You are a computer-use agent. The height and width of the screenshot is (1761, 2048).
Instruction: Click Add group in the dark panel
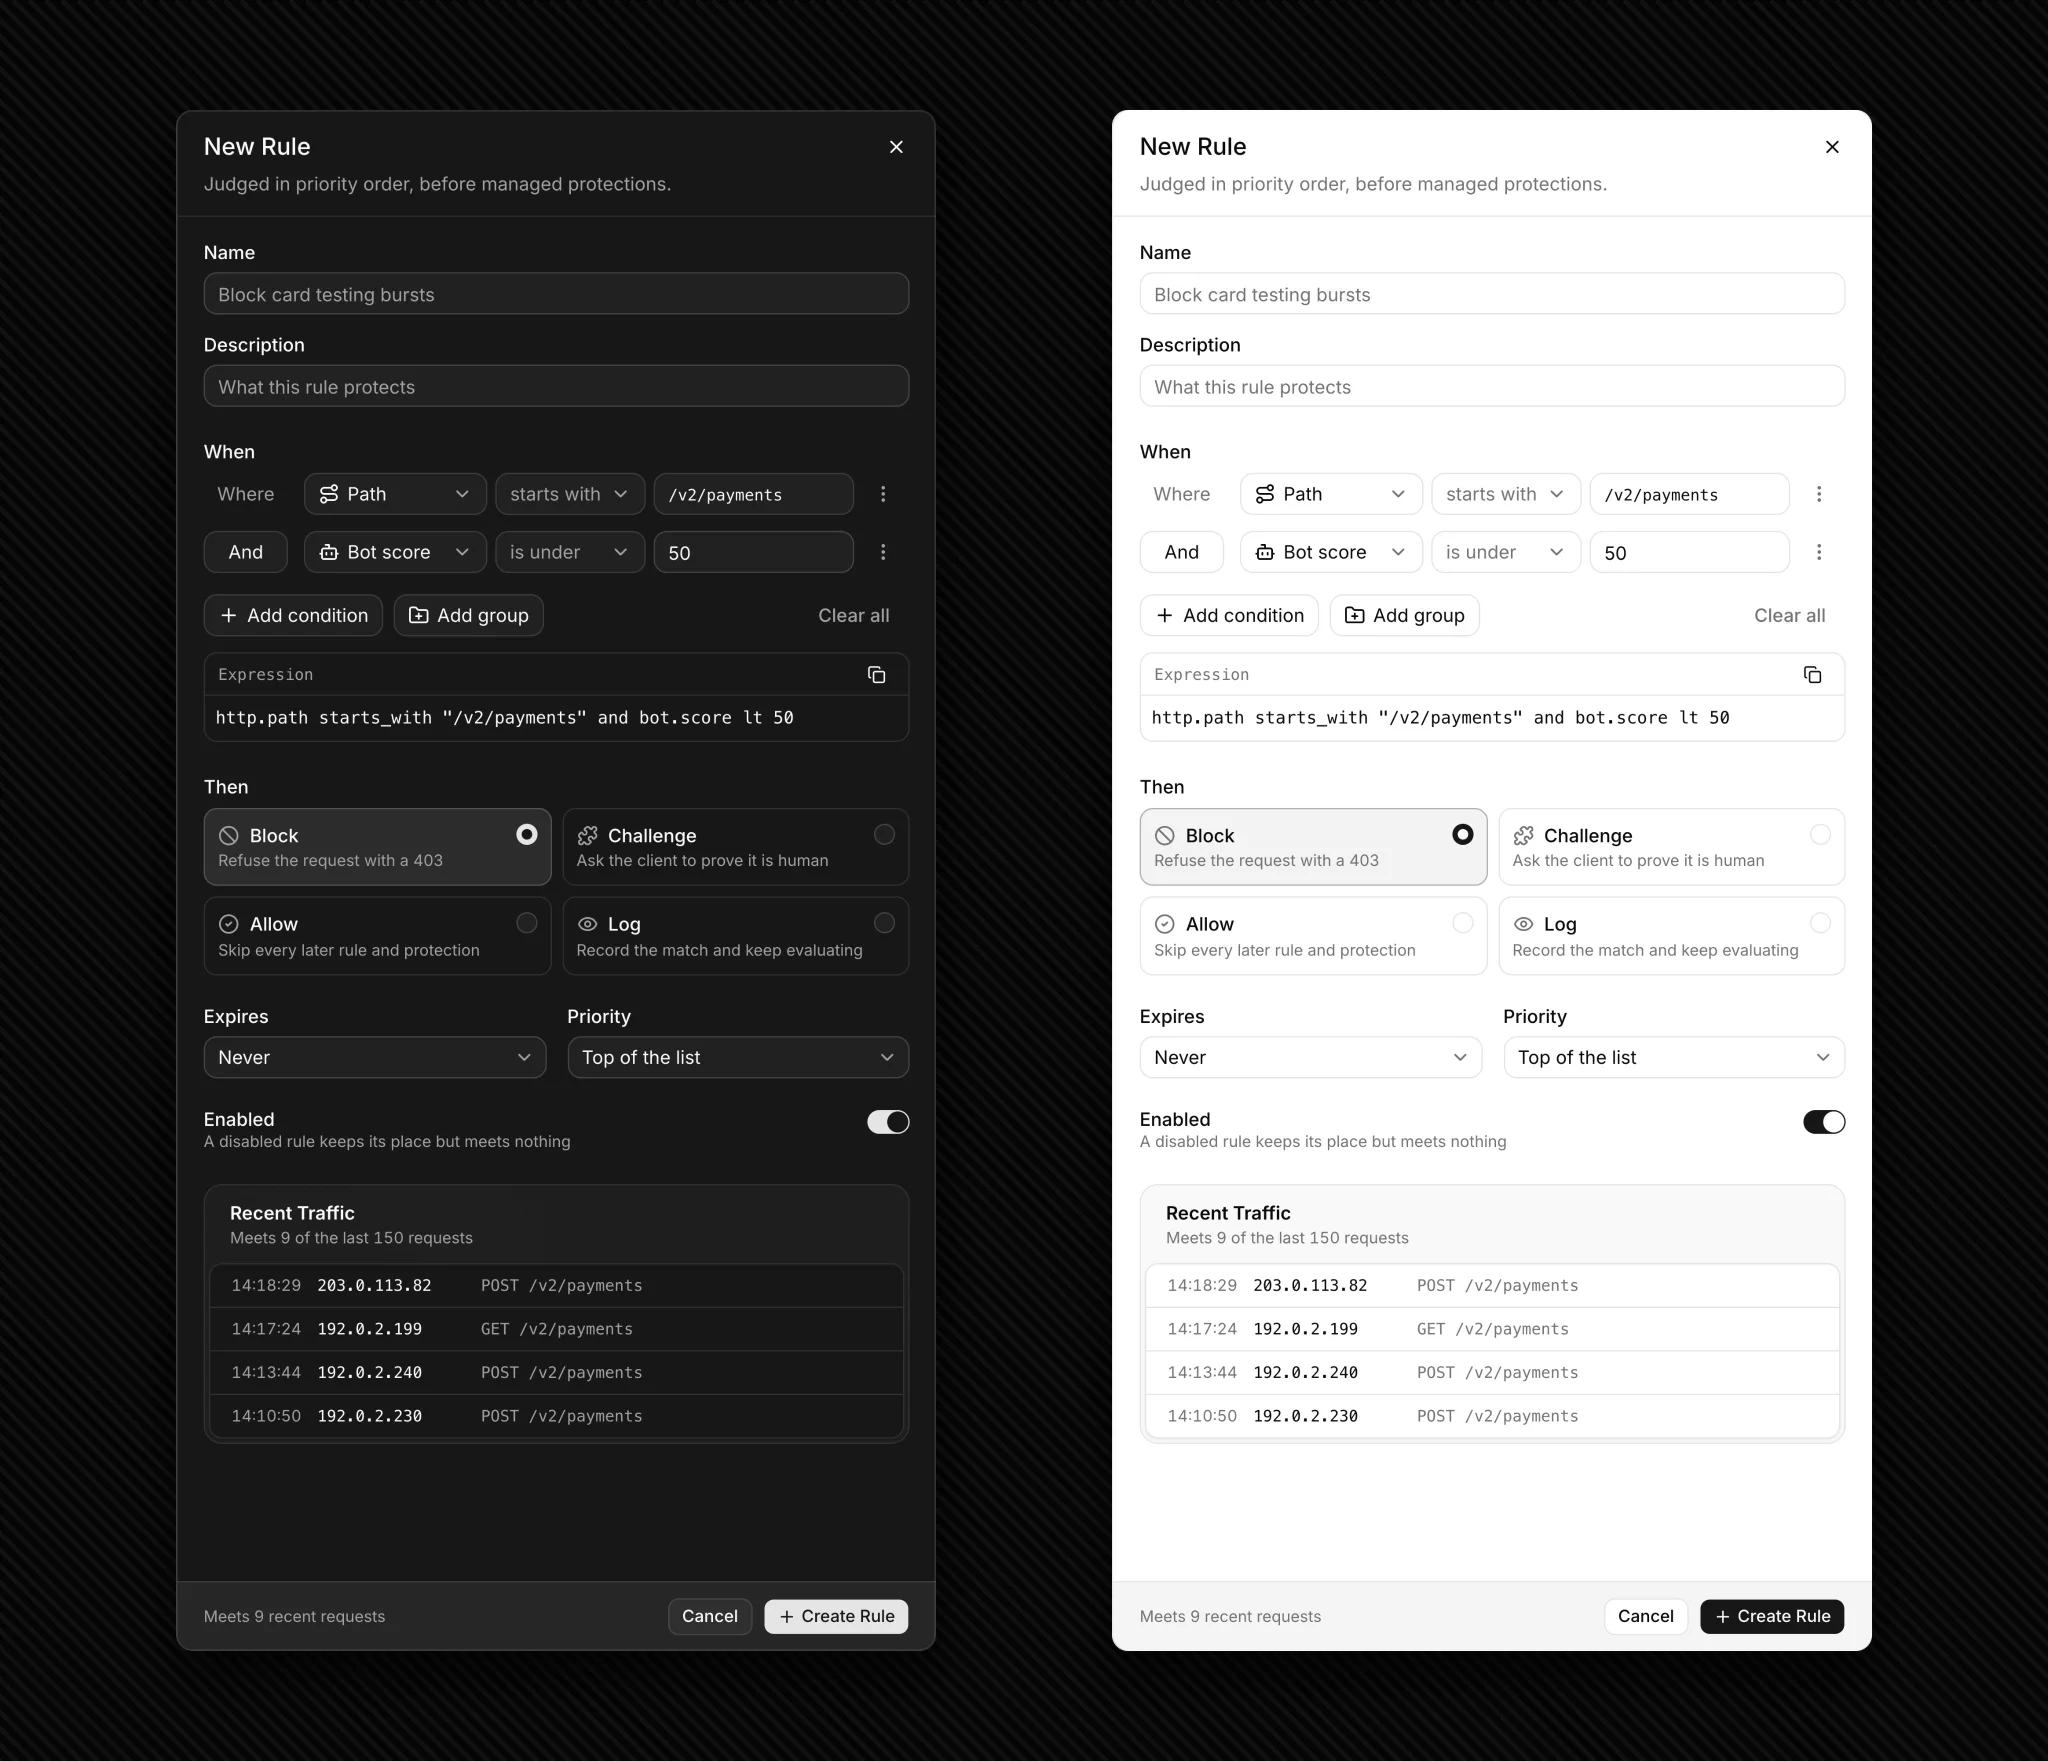tap(468, 615)
